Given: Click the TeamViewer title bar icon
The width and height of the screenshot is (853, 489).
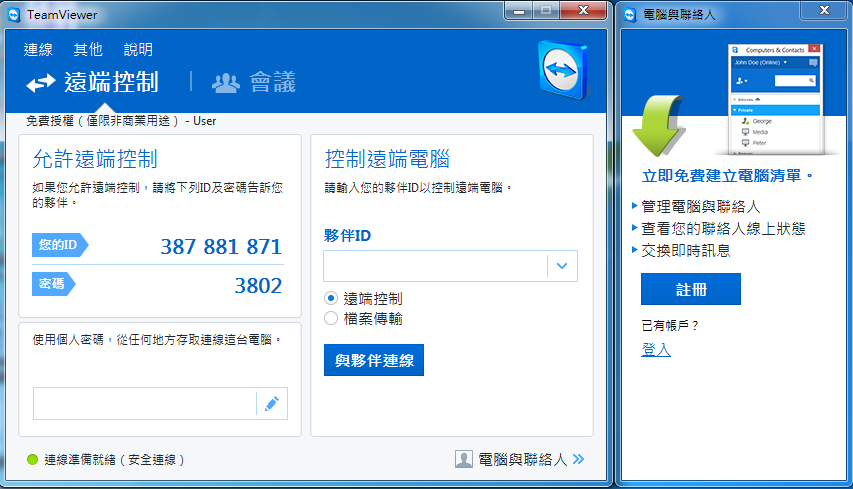Looking at the screenshot, I should pyautogui.click(x=14, y=15).
